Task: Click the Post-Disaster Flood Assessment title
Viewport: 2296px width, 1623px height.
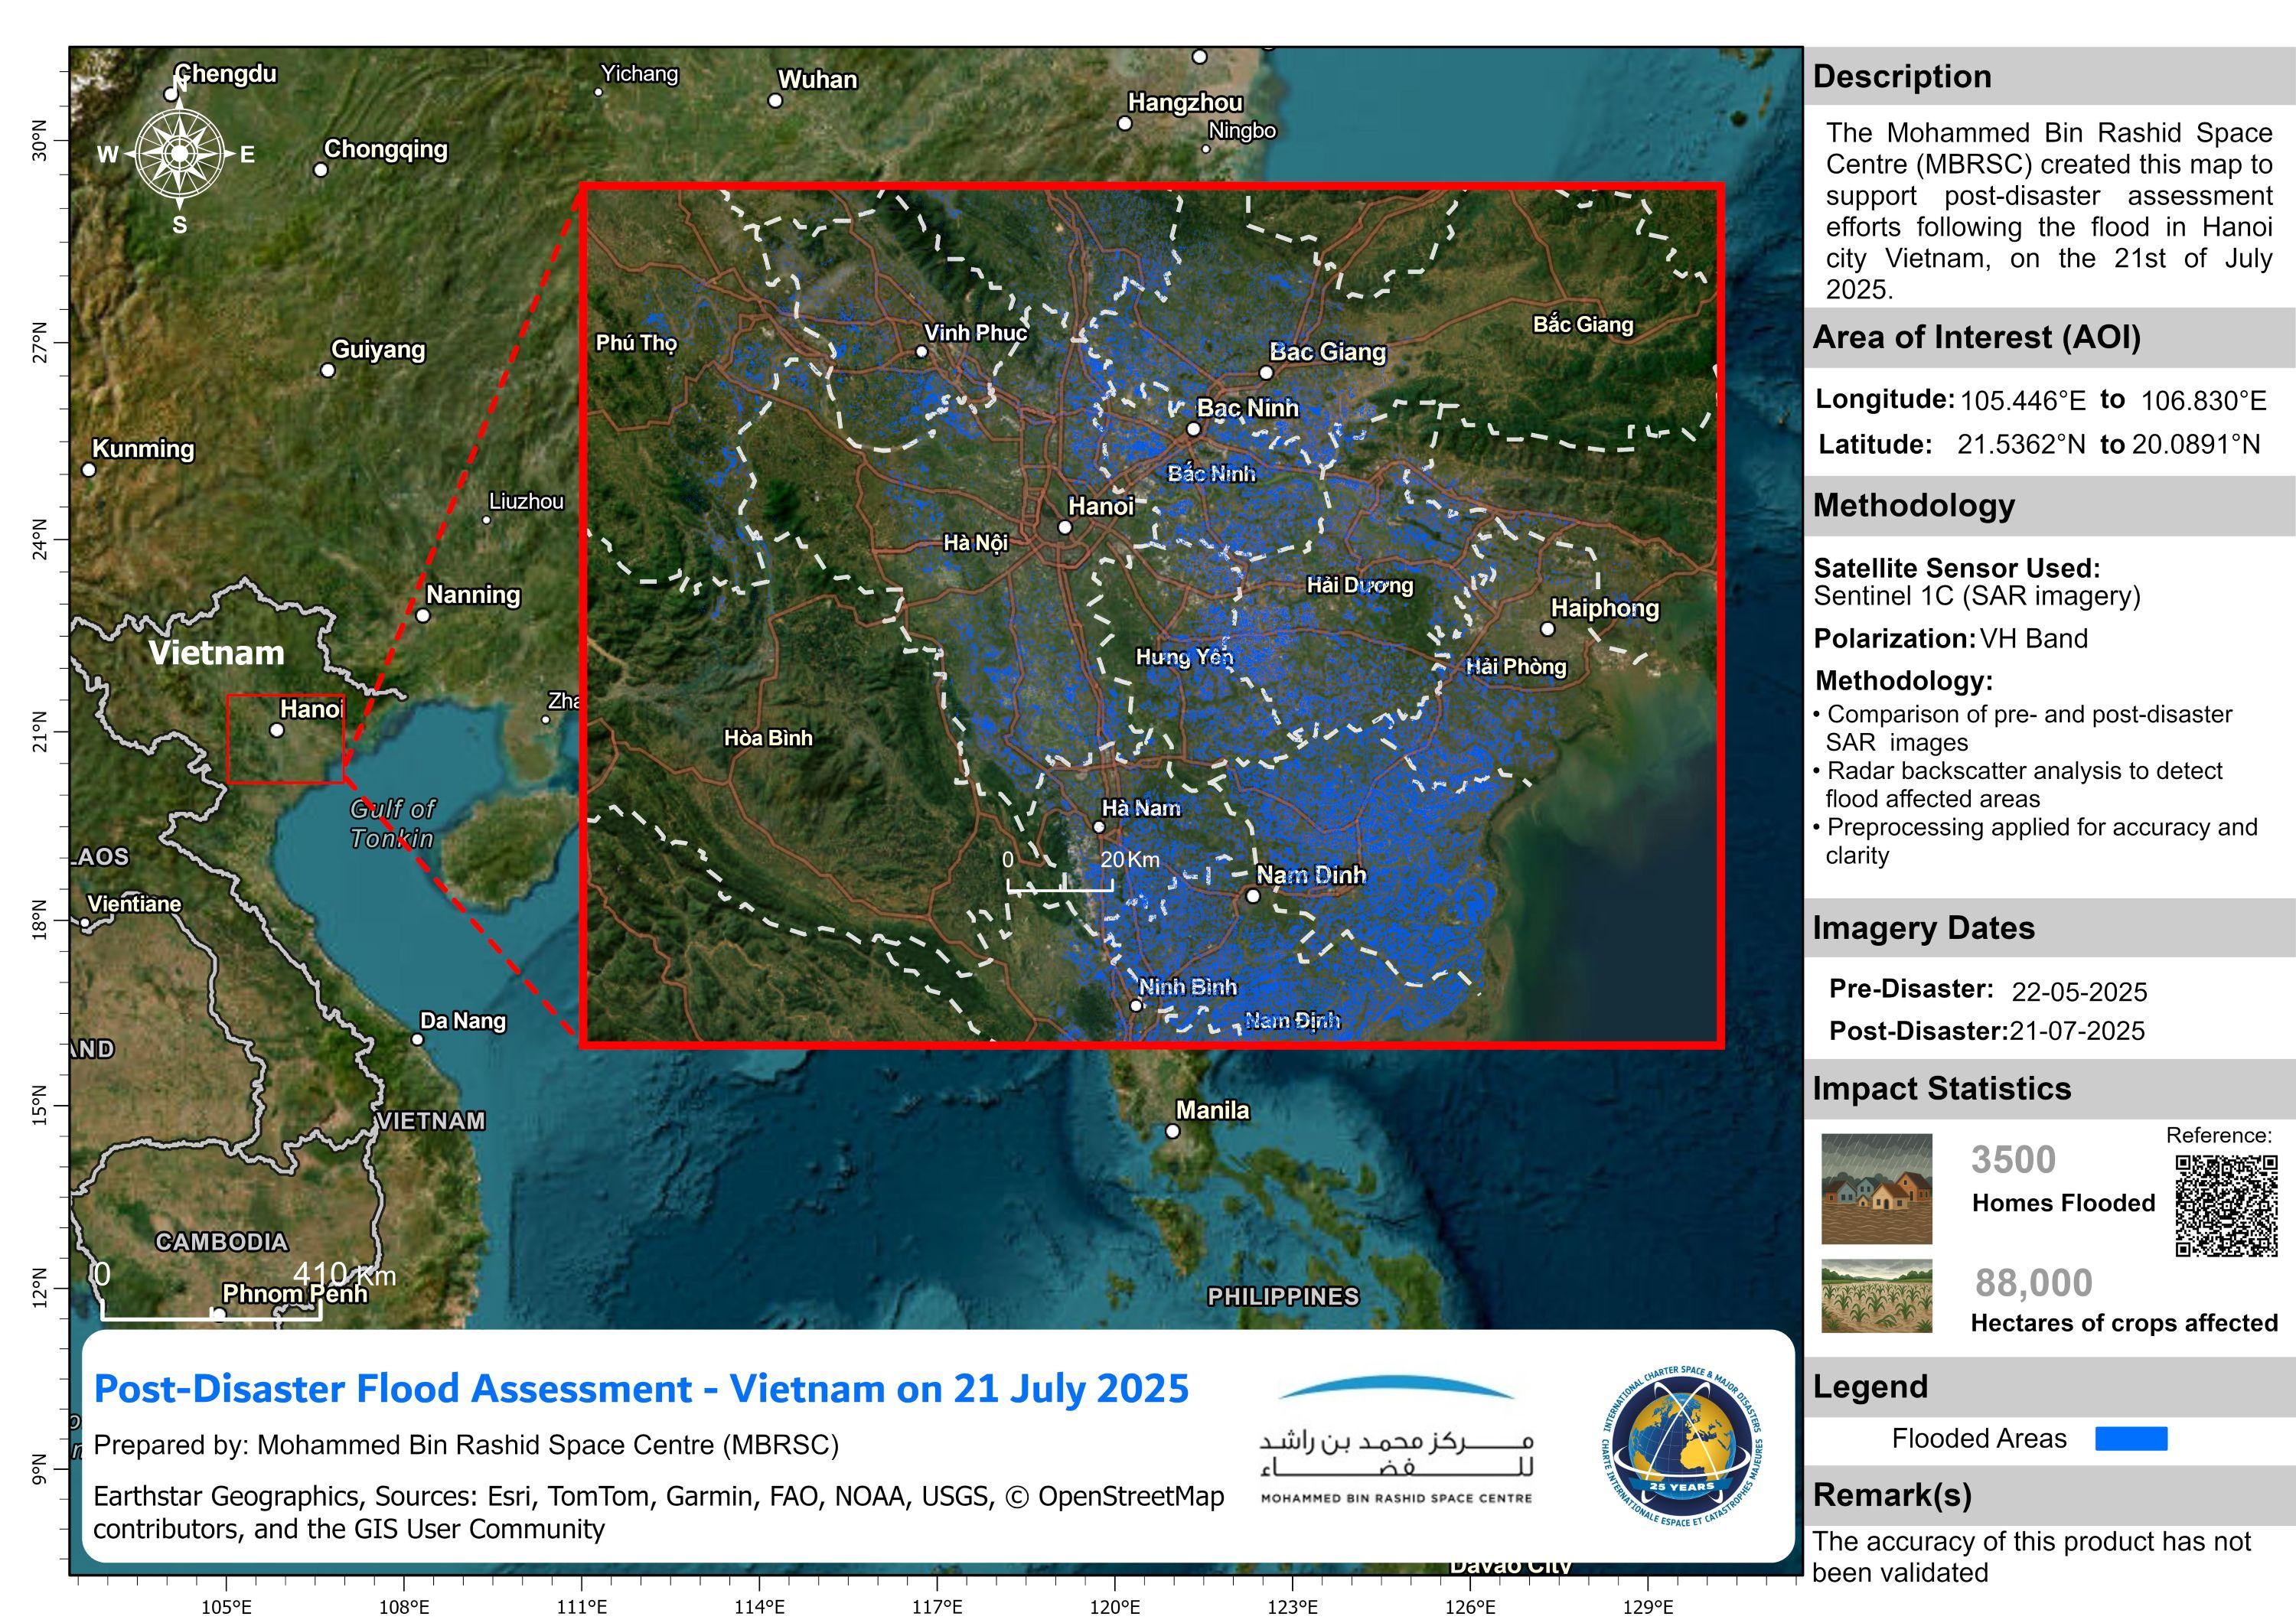Action: 641,1388
